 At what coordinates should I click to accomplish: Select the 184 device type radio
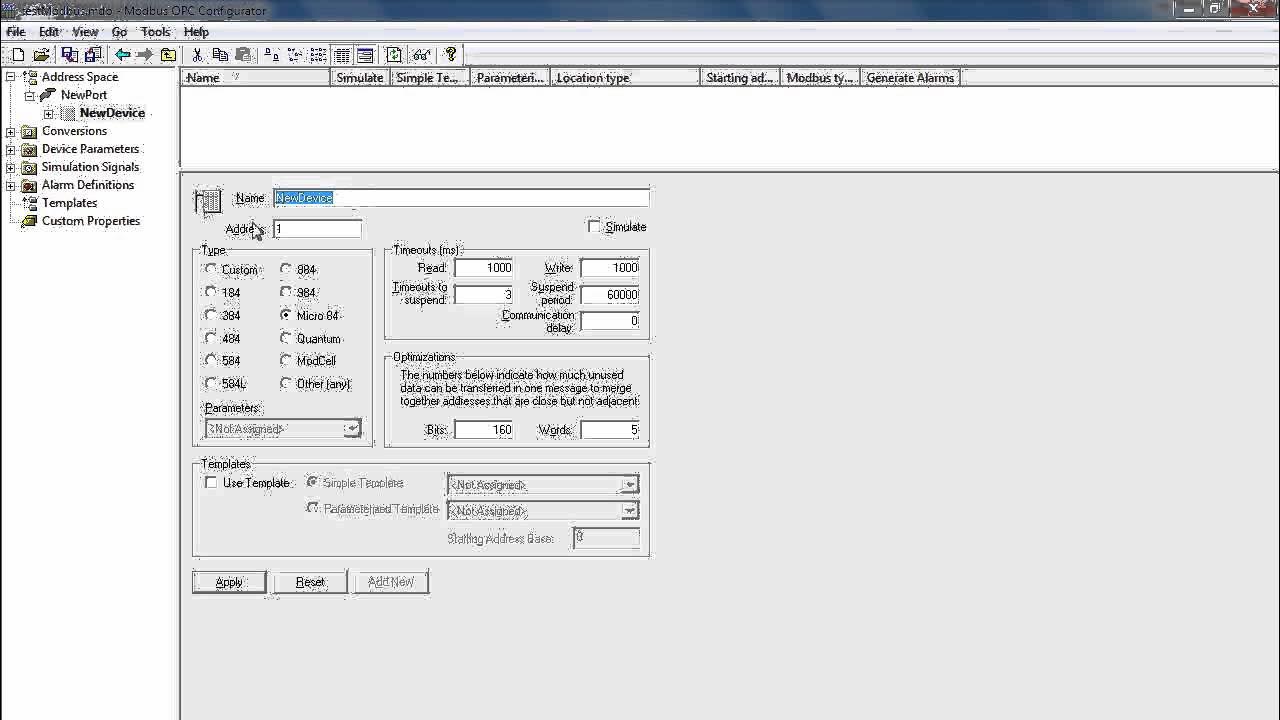tap(210, 292)
